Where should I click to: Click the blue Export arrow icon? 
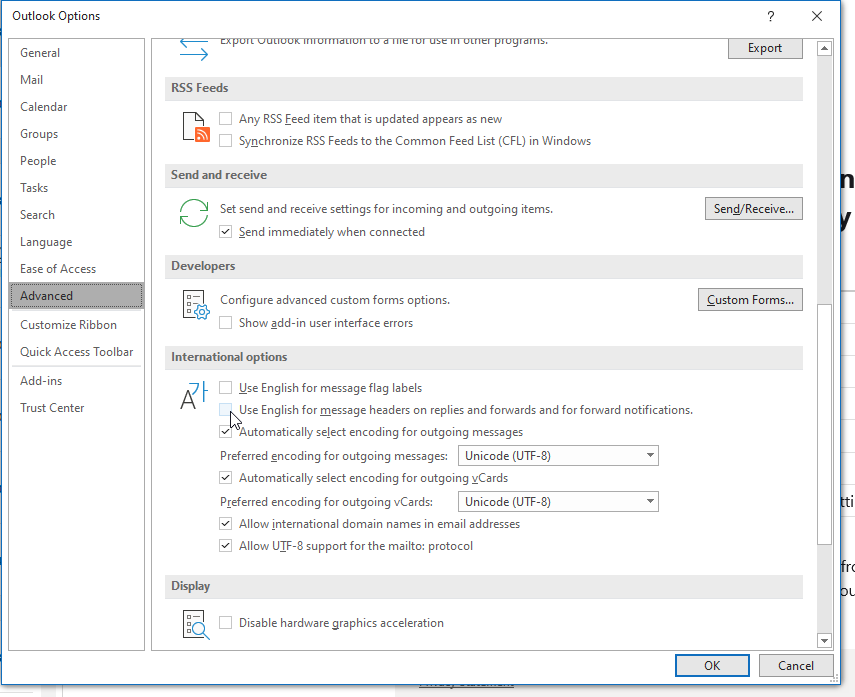coord(193,44)
